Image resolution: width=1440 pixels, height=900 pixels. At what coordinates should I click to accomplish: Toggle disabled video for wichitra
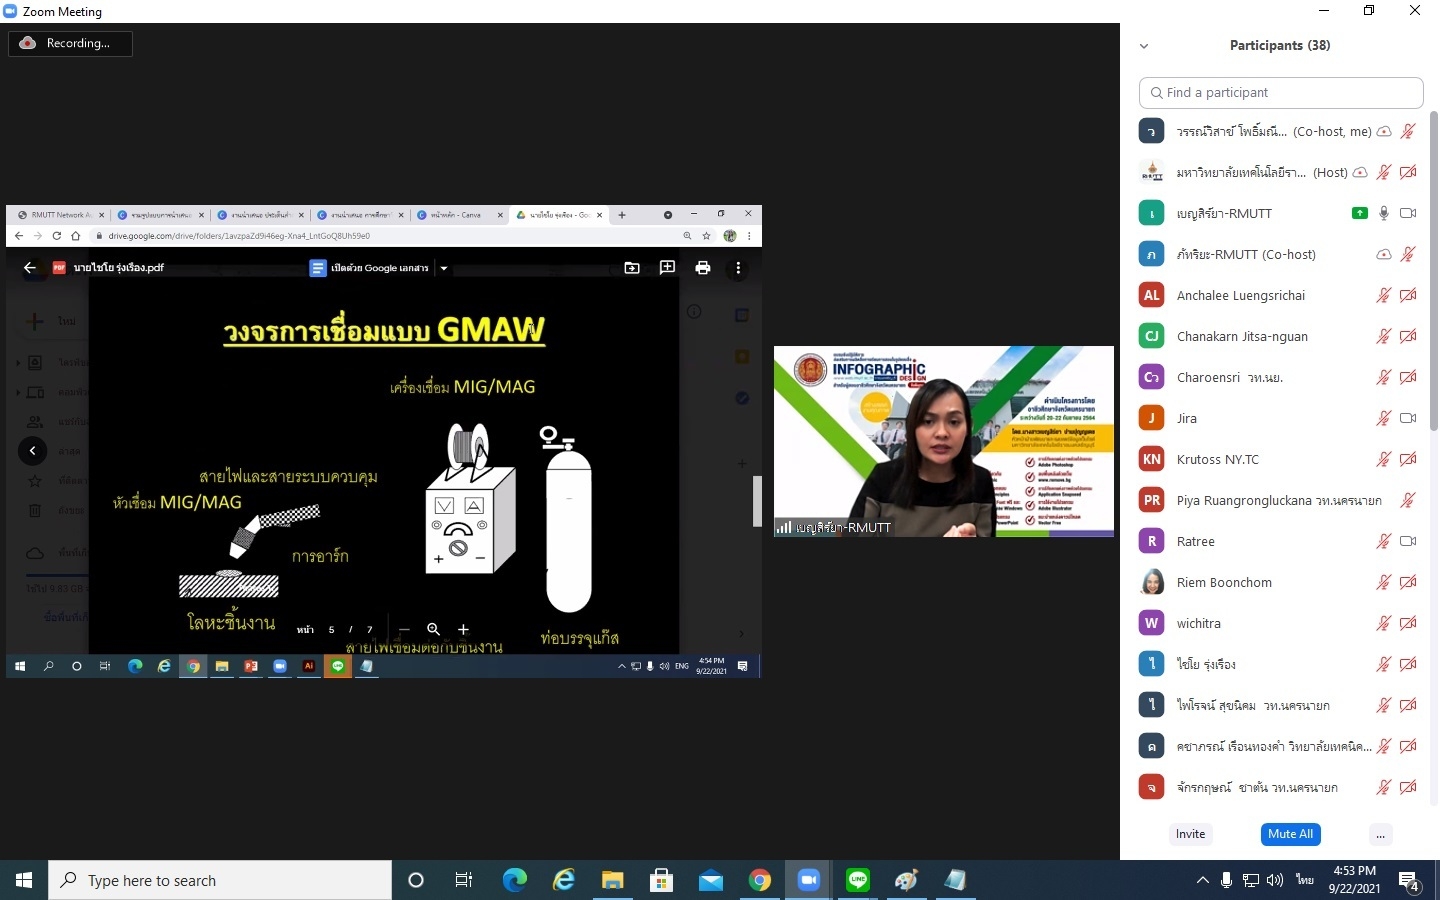[x=1408, y=623]
